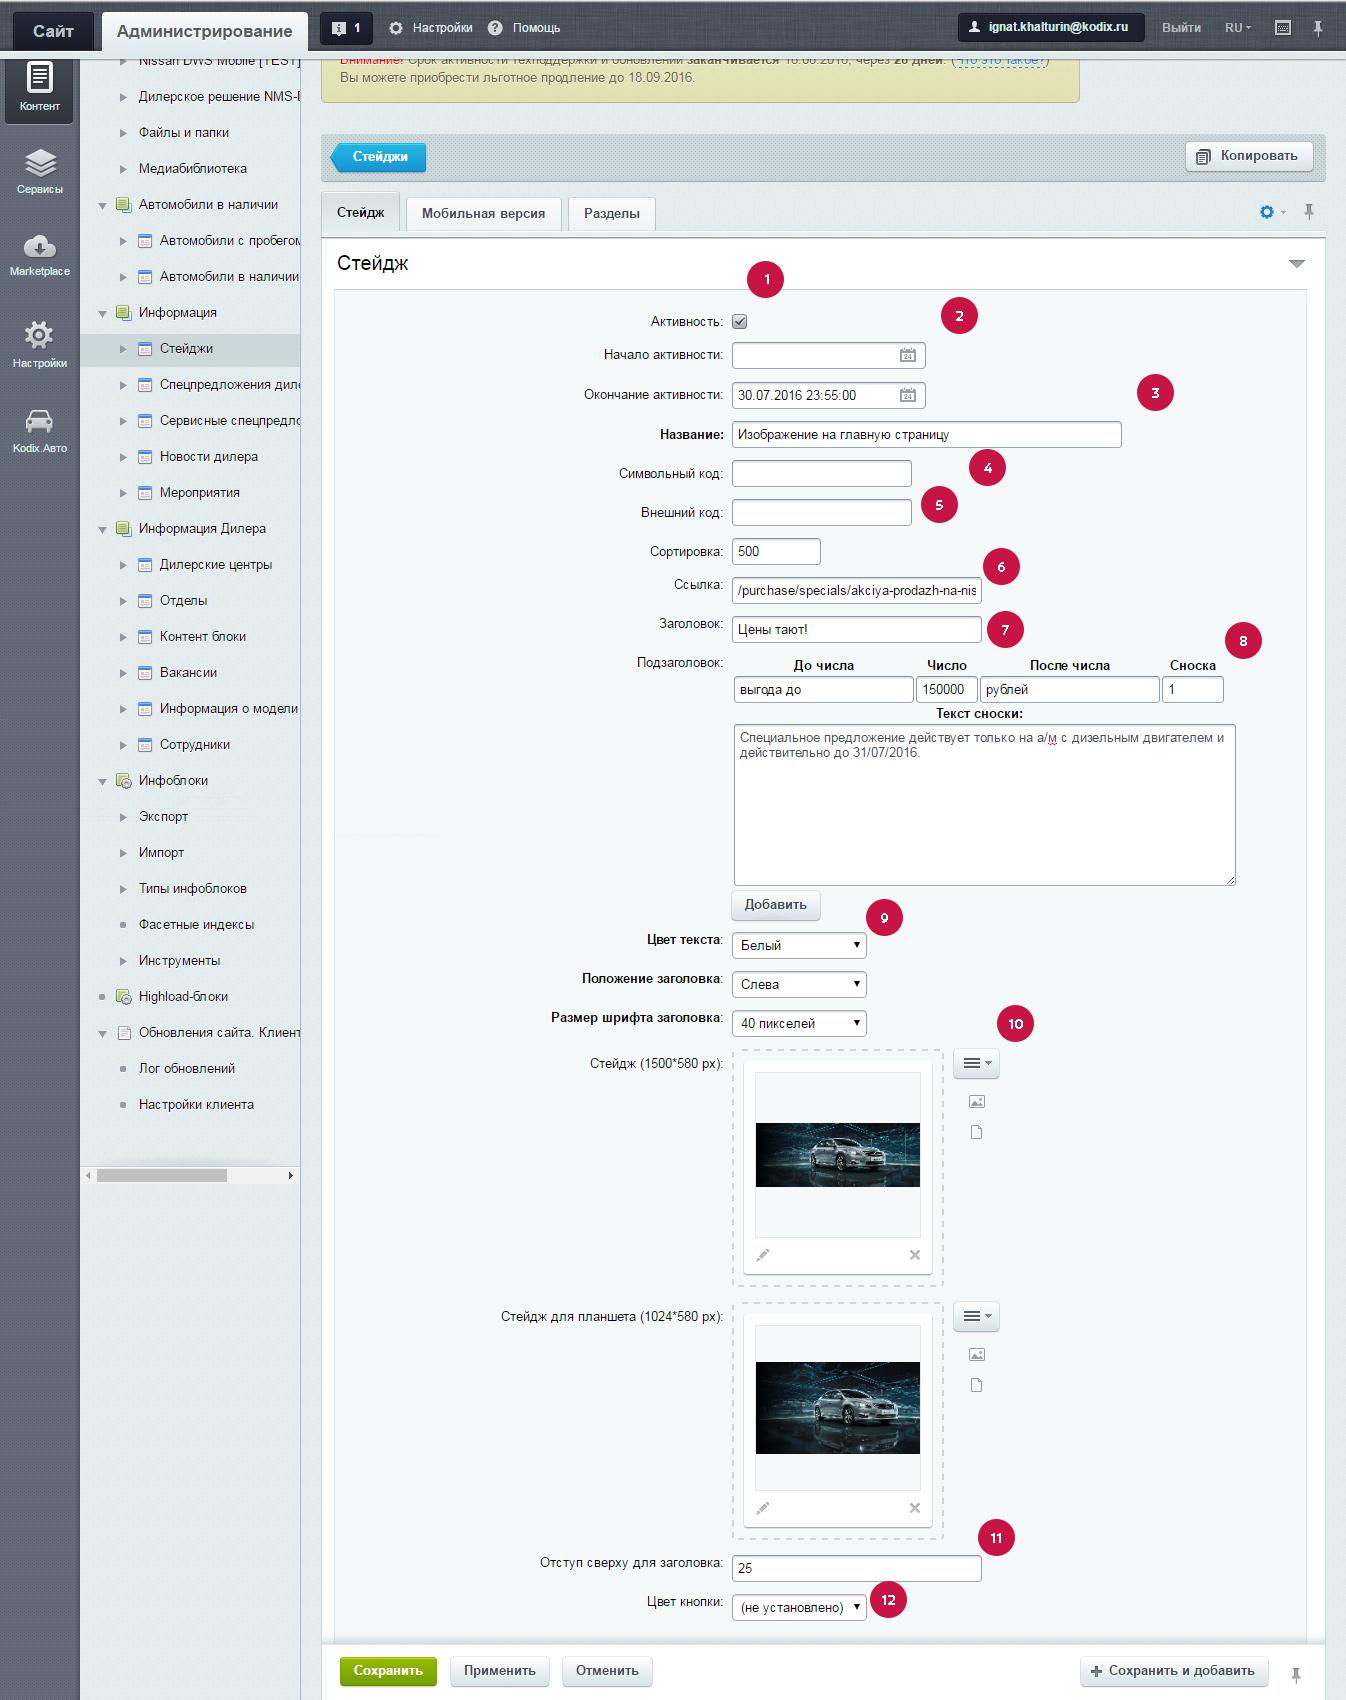Edit the Стейдж (1500*580) image description
1346x1700 pixels.
click(x=763, y=1255)
